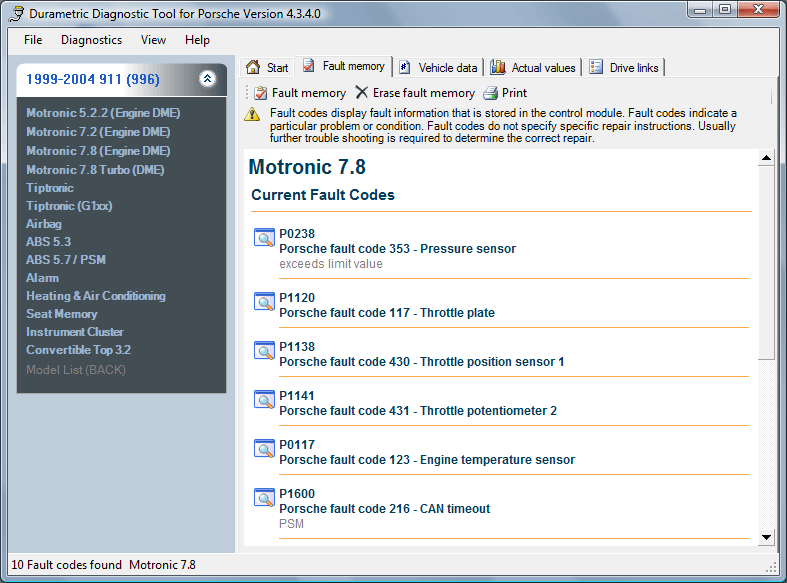Image resolution: width=787 pixels, height=583 pixels.
Task: Minimize the Durametric window
Action: [701, 9]
